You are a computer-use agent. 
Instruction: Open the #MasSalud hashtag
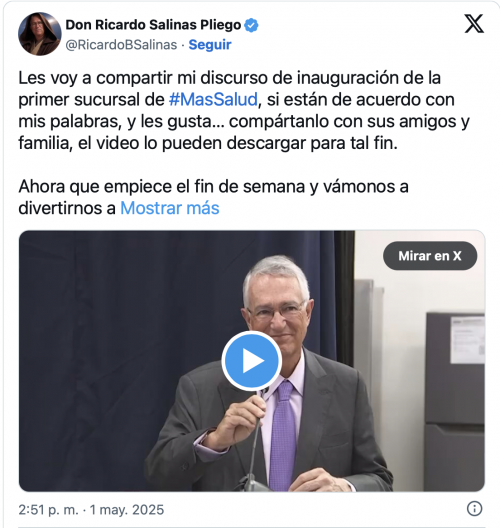(213, 100)
